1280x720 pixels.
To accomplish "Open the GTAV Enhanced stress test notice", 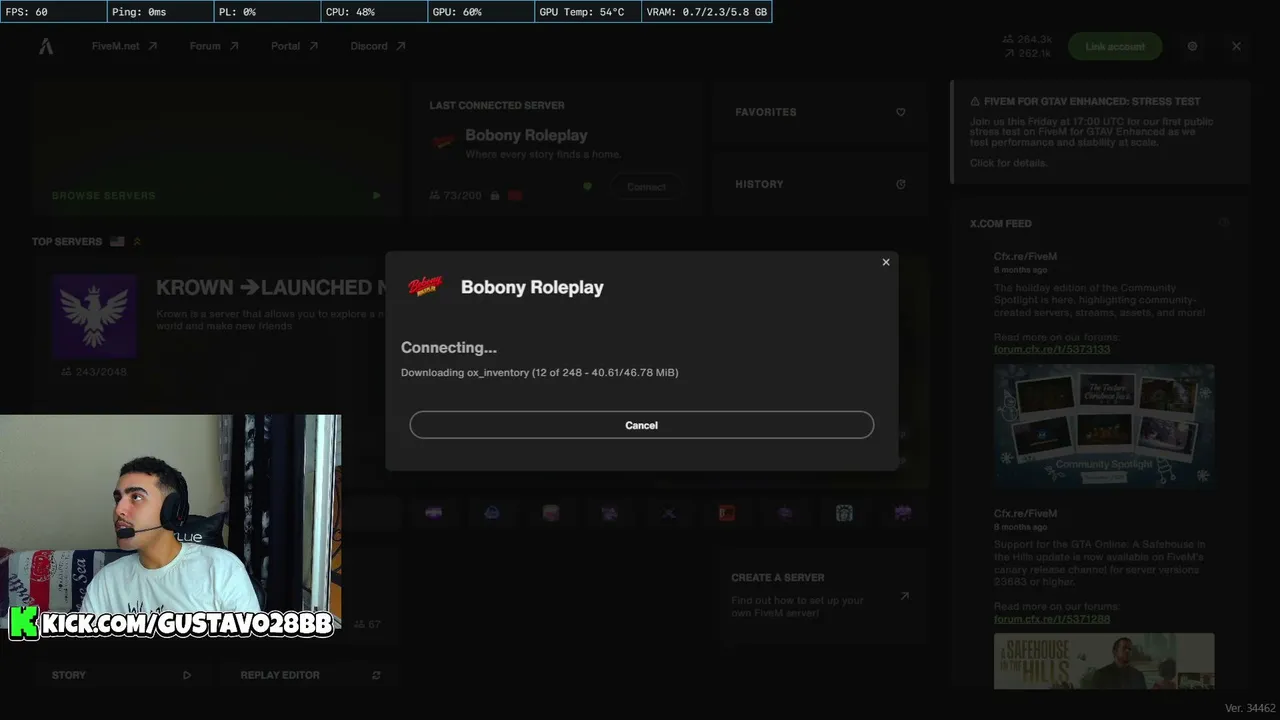I will click(1100, 132).
